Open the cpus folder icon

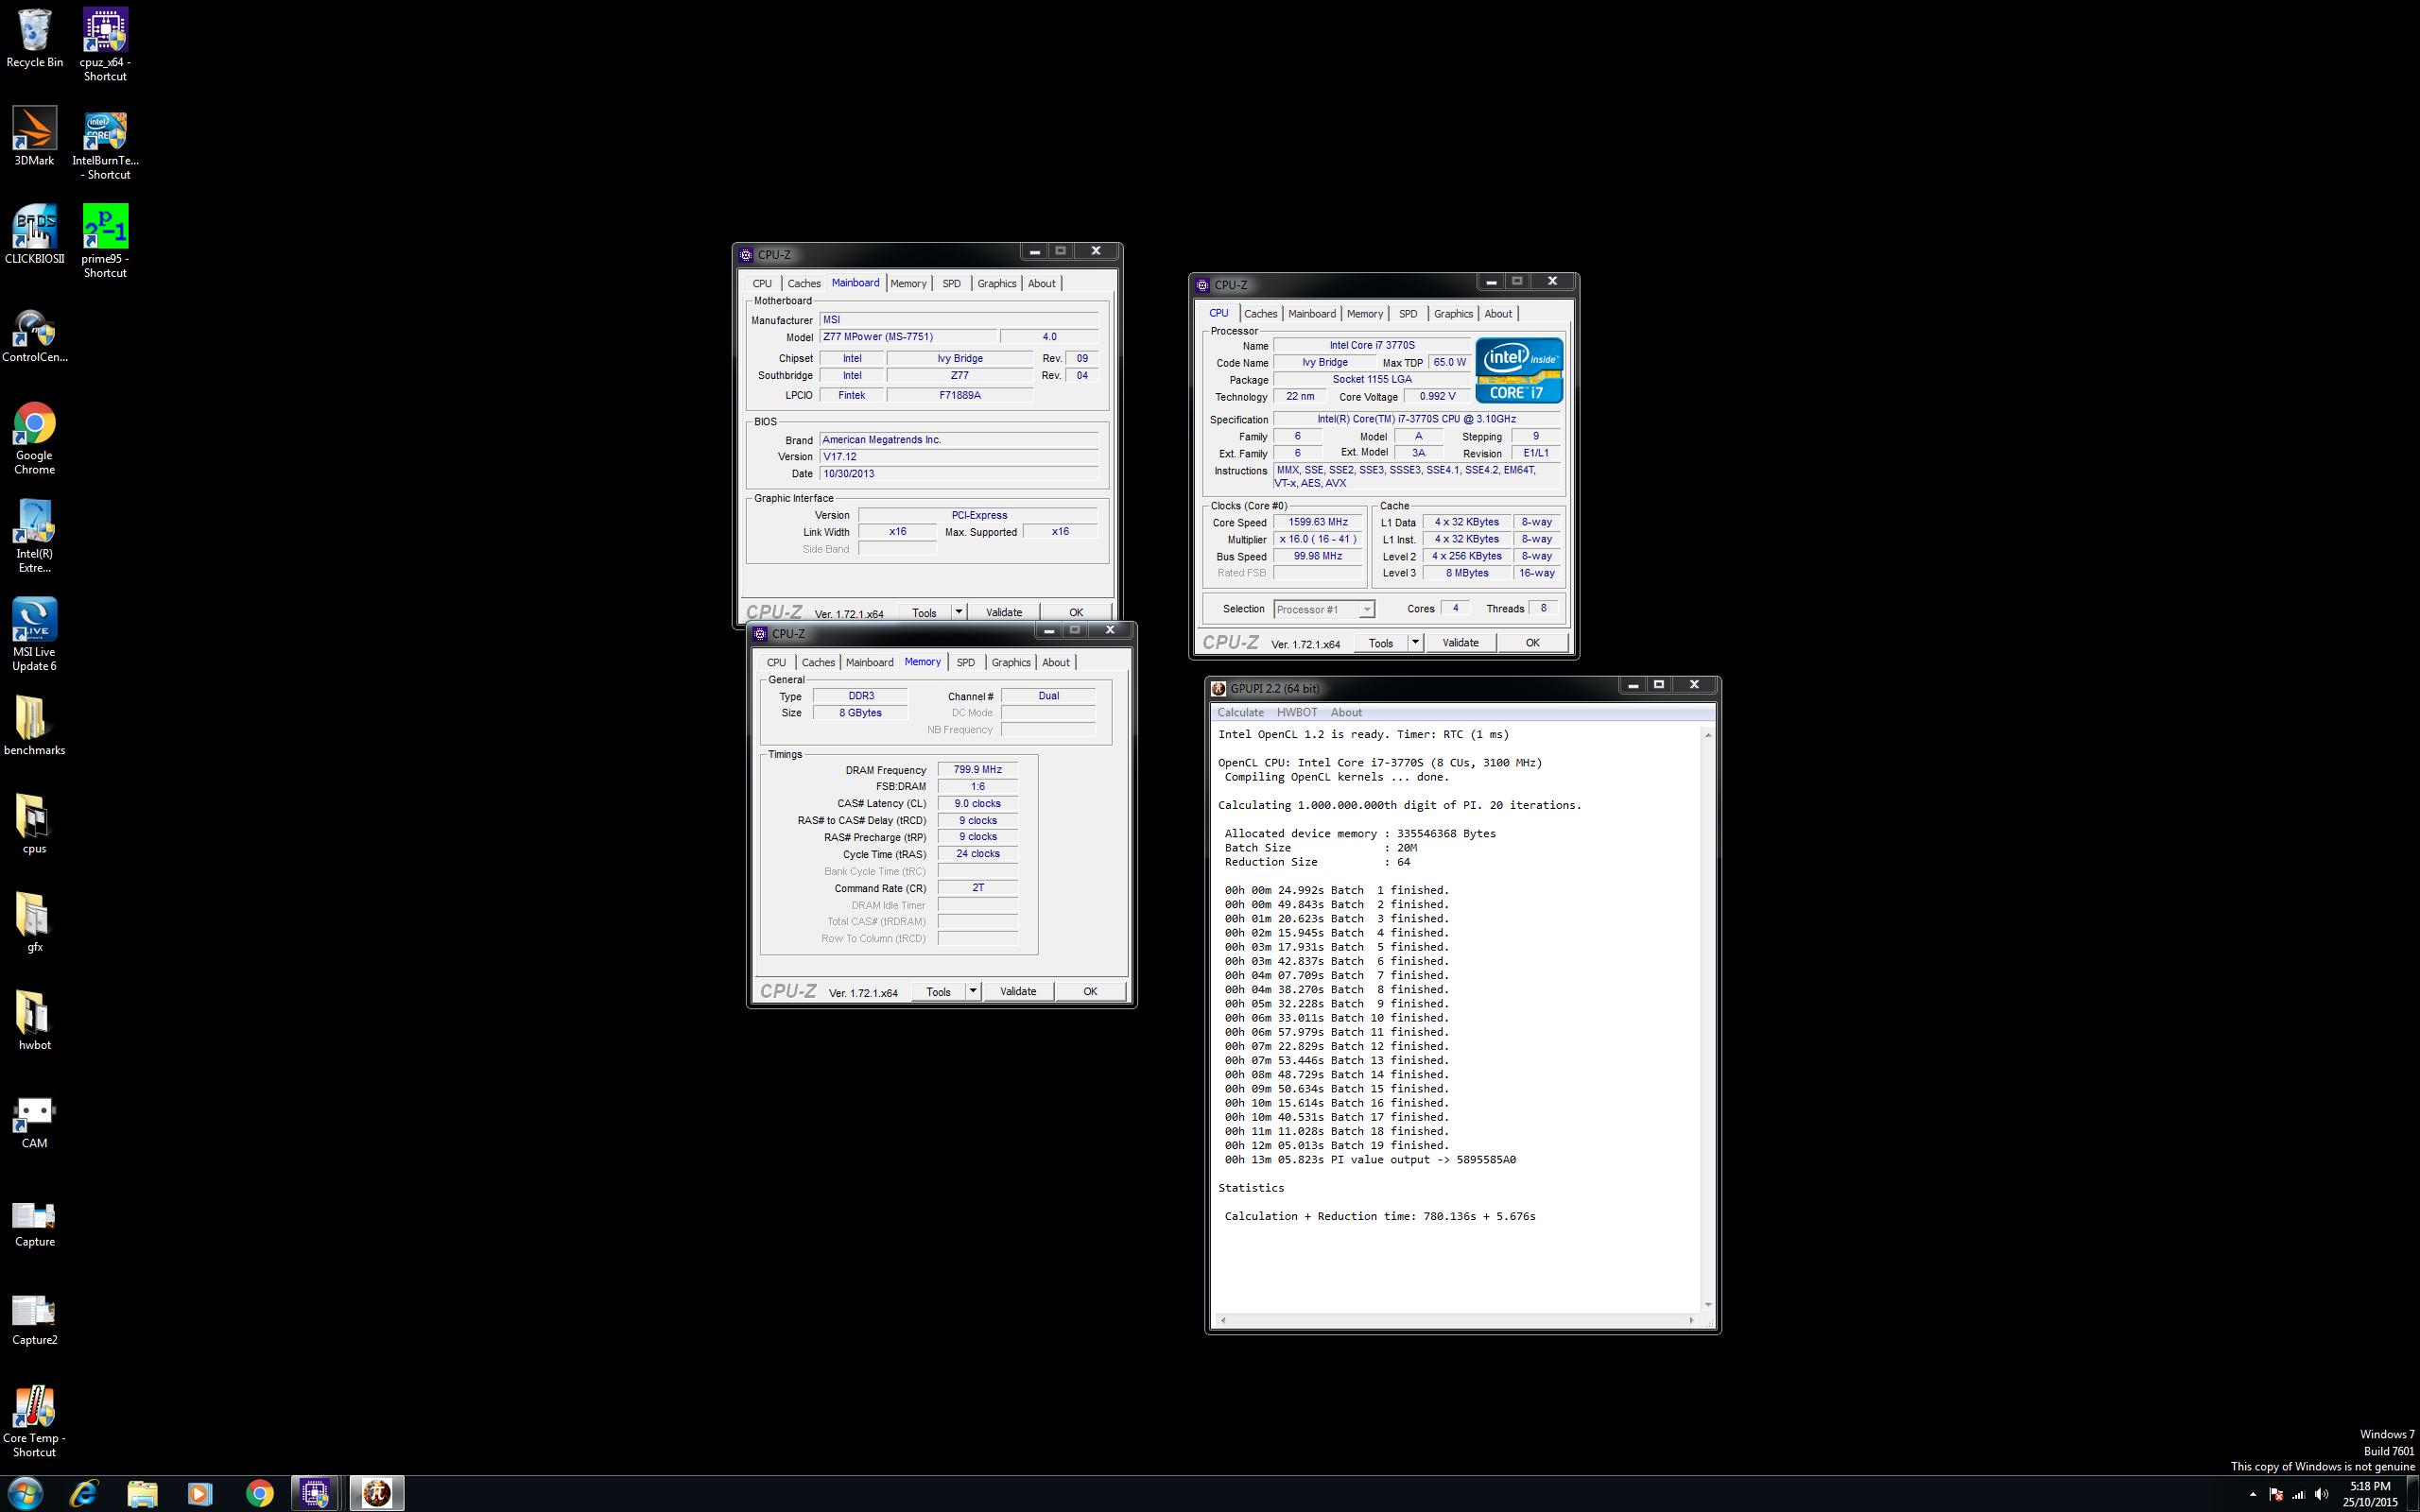pyautogui.click(x=34, y=825)
